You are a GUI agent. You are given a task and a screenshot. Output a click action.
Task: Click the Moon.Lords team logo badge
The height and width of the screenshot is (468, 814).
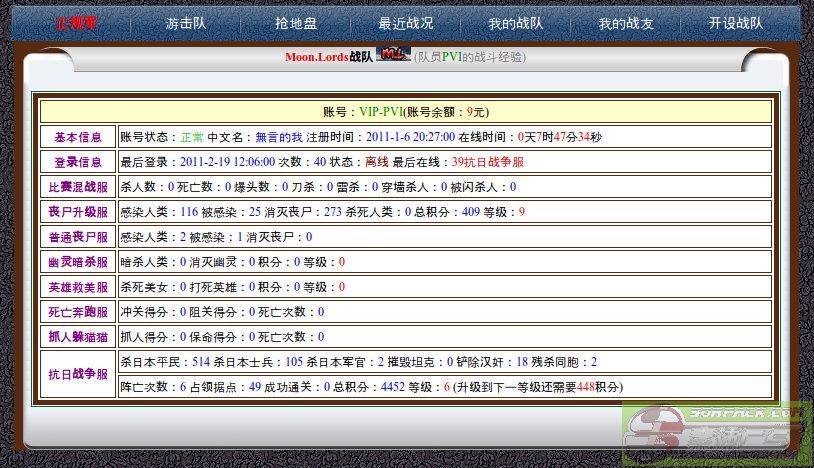(393, 56)
